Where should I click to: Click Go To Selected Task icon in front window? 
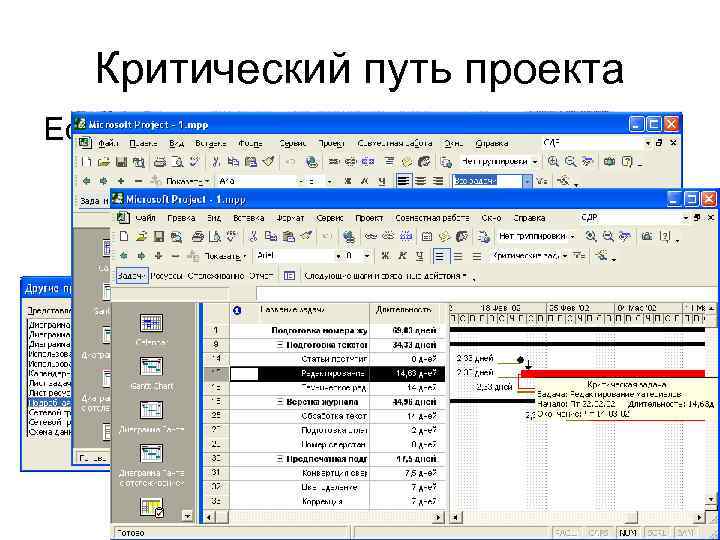(x=625, y=236)
